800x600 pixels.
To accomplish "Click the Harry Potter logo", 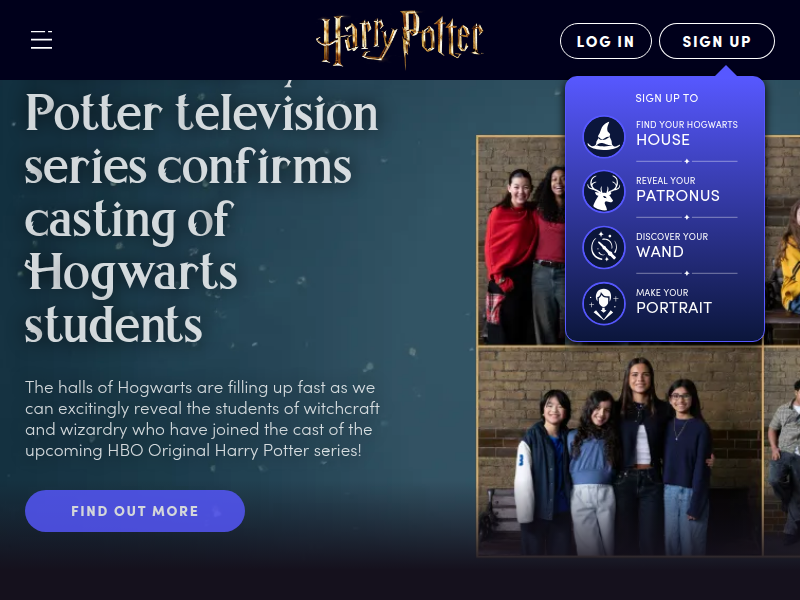I will click(x=399, y=39).
